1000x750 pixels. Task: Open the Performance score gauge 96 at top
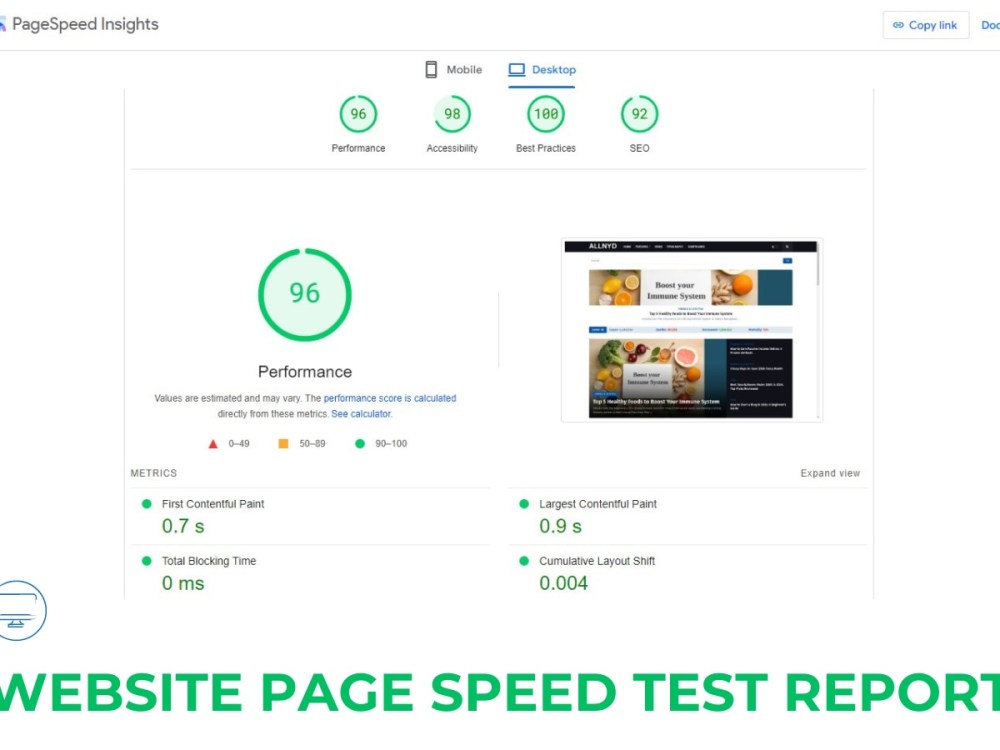(x=358, y=114)
